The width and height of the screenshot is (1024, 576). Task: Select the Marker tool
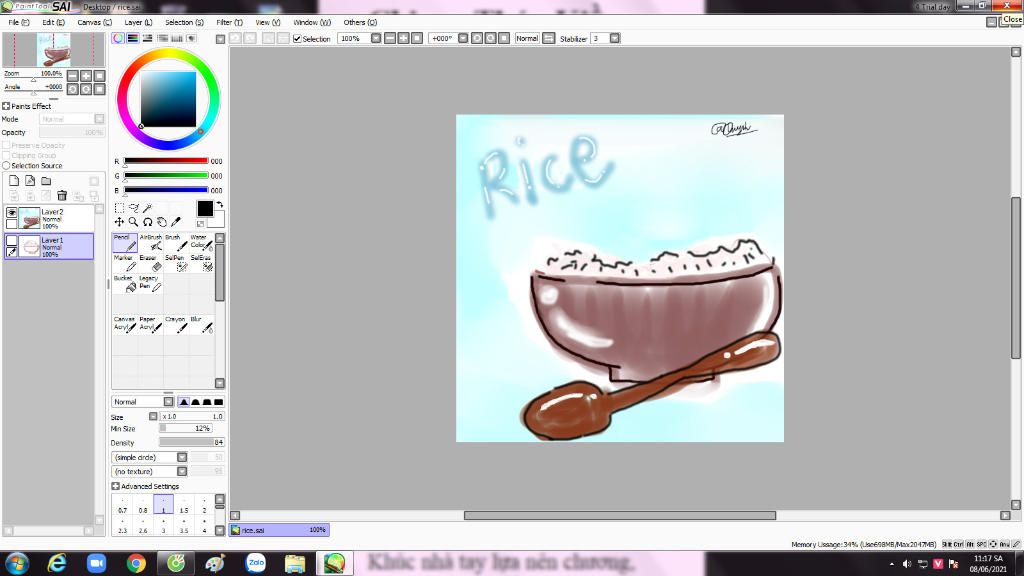(x=125, y=263)
